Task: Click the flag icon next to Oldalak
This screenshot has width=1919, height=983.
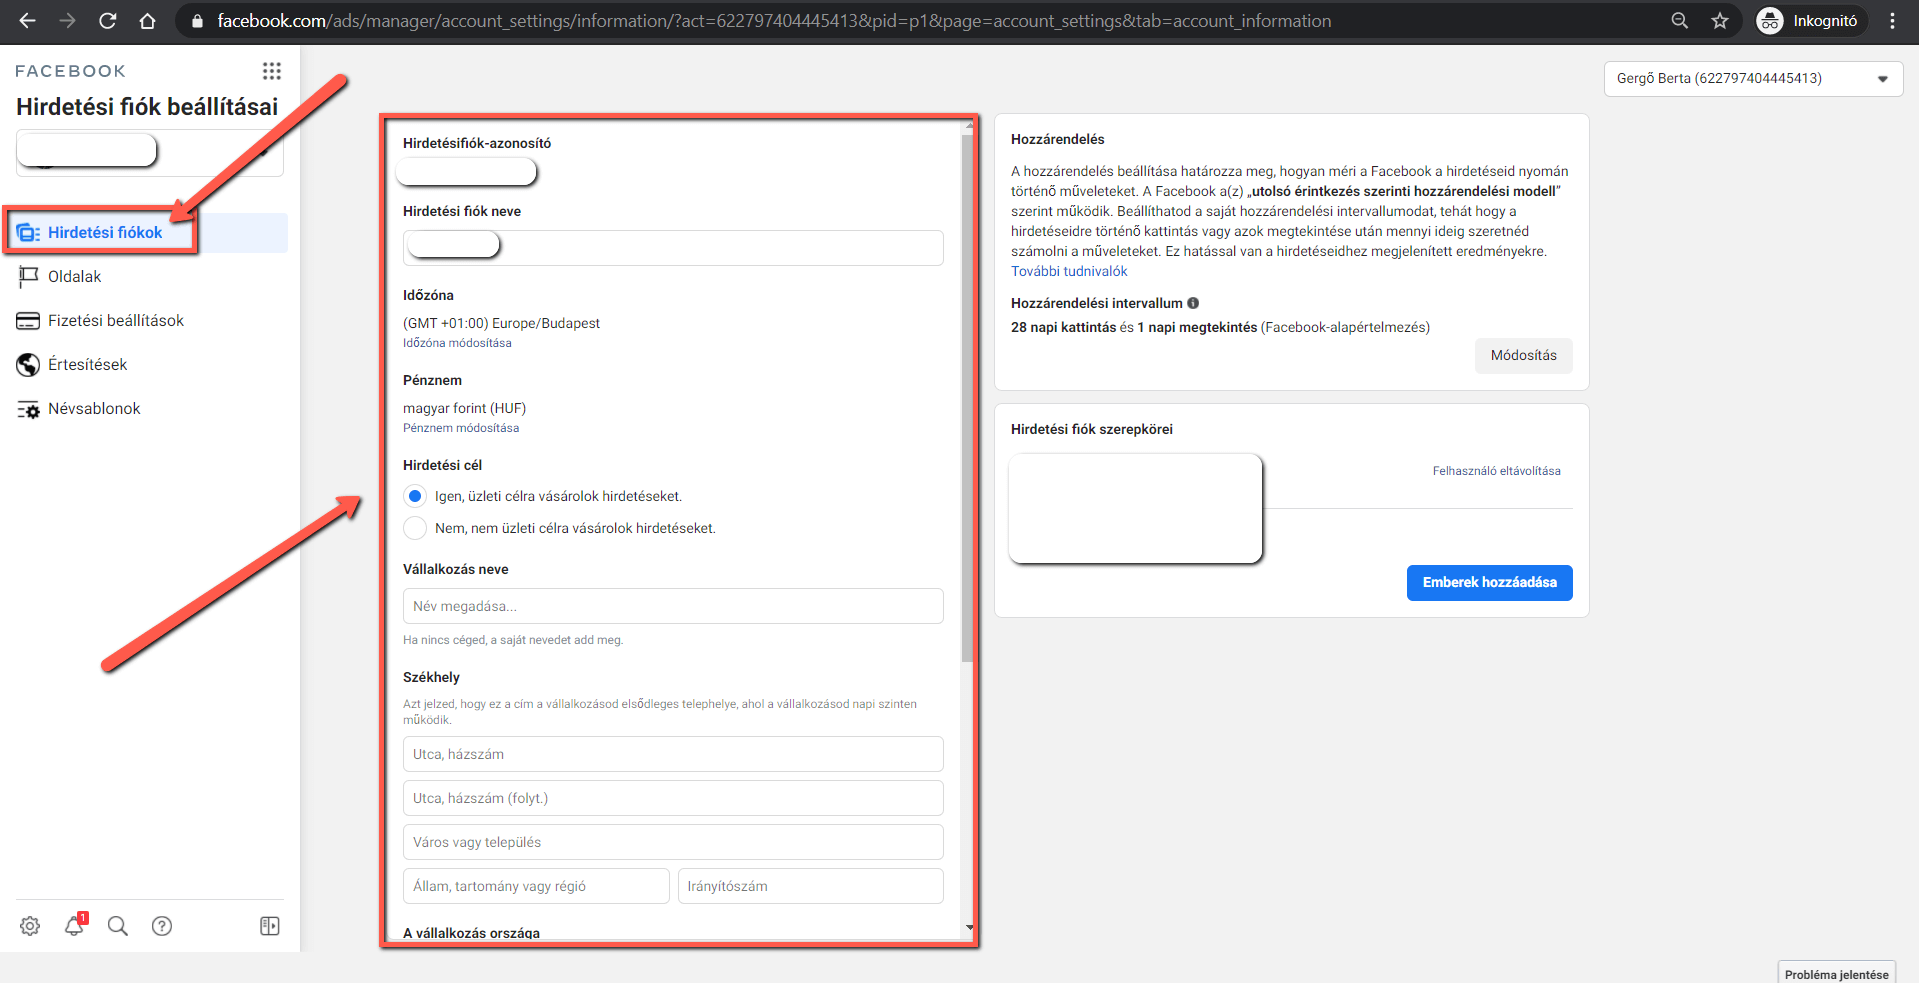Action: tap(28, 277)
